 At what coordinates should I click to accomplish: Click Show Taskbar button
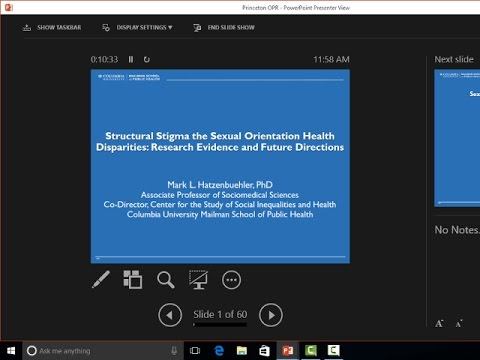[52, 27]
